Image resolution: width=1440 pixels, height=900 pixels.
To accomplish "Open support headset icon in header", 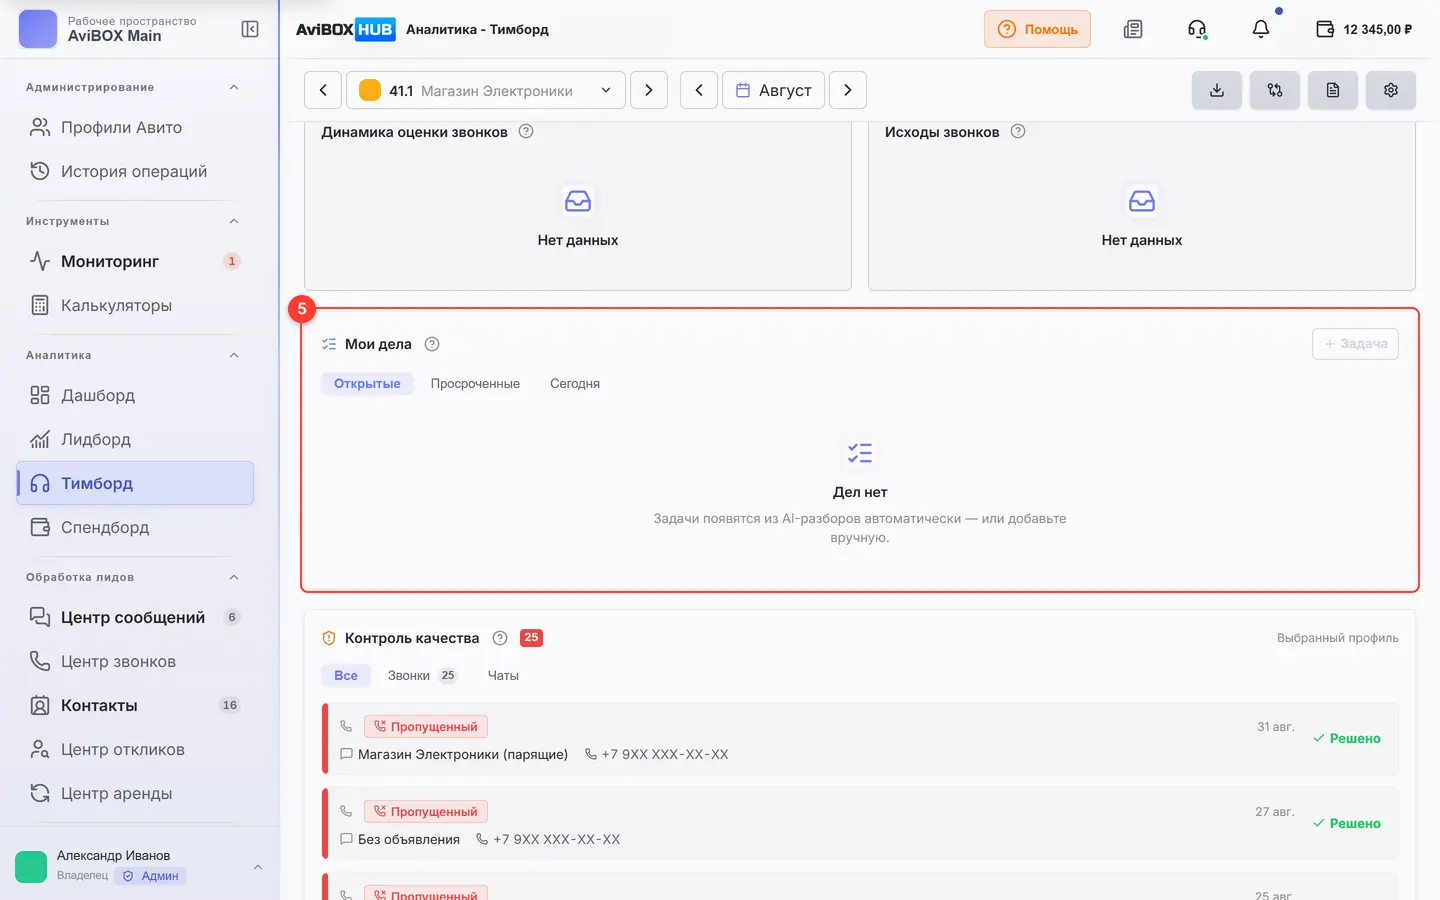I will click(x=1197, y=29).
